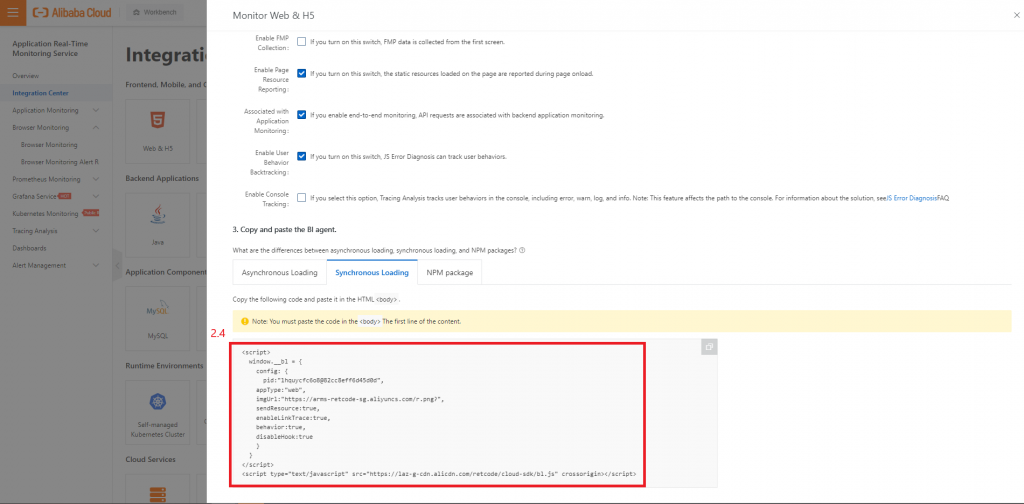Copy the BI agent code snippet
Viewport: 1024px width, 504px height.
[x=709, y=347]
